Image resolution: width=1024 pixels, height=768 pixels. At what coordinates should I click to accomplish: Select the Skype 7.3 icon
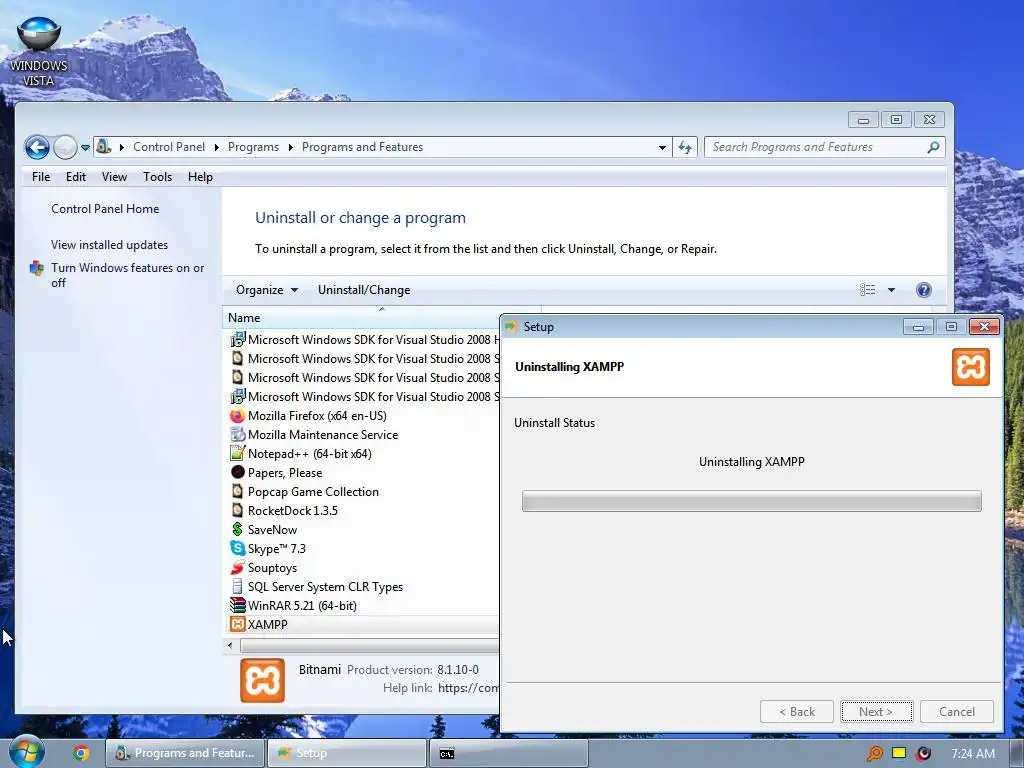click(238, 549)
